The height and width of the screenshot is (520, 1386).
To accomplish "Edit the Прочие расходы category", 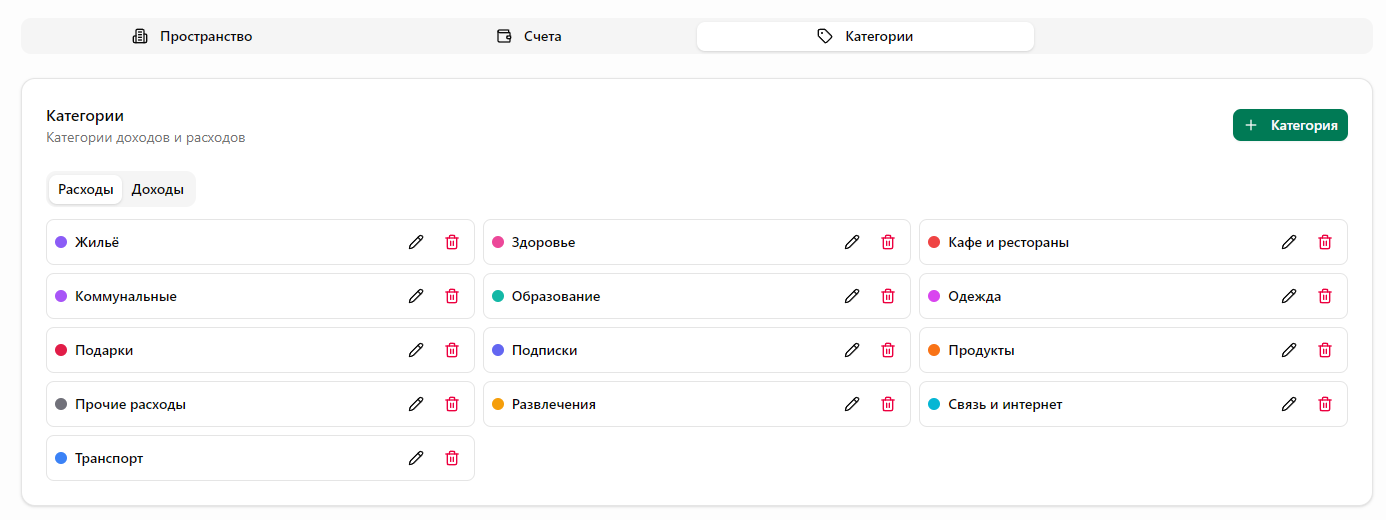I will pos(416,404).
